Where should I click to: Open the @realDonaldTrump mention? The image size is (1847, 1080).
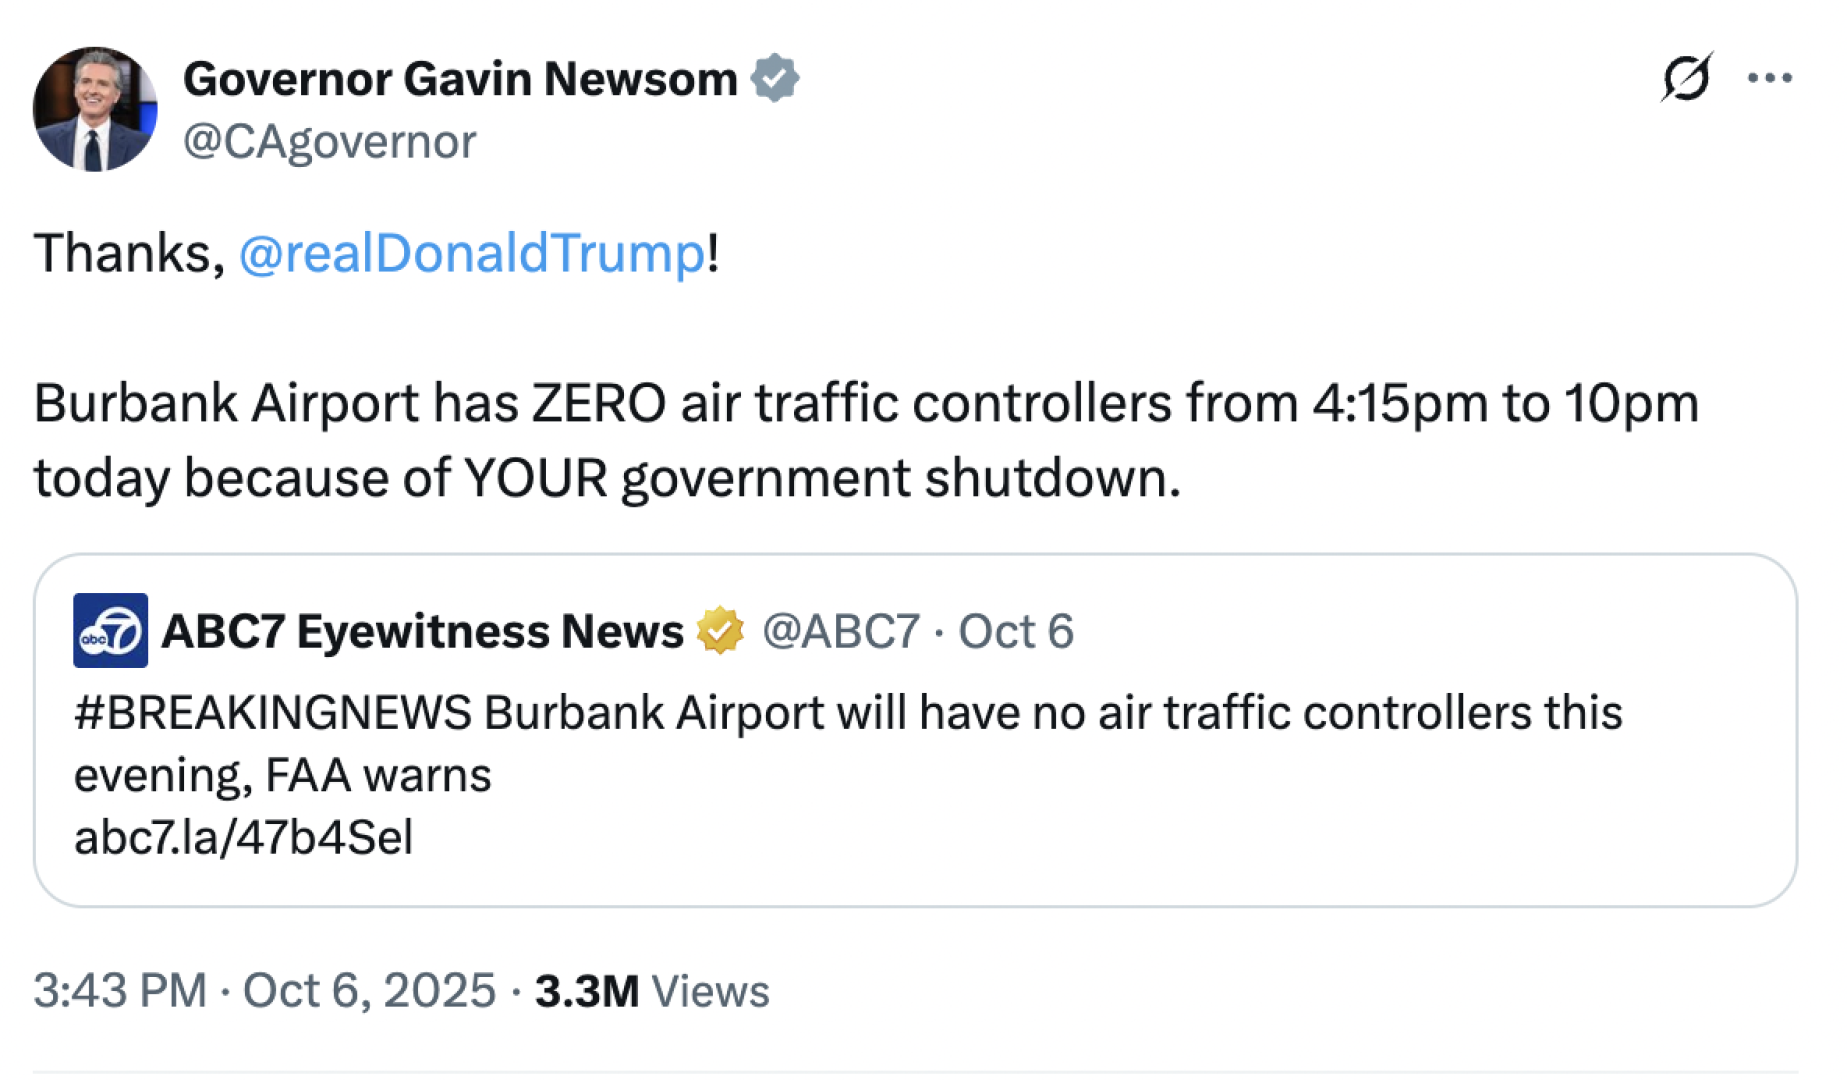coord(471,253)
